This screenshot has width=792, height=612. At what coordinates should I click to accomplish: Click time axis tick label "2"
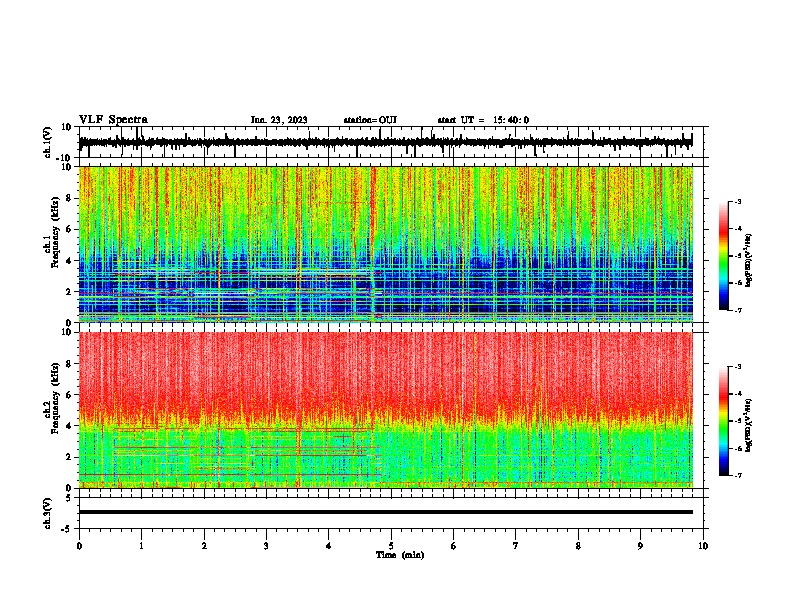pyautogui.click(x=204, y=546)
